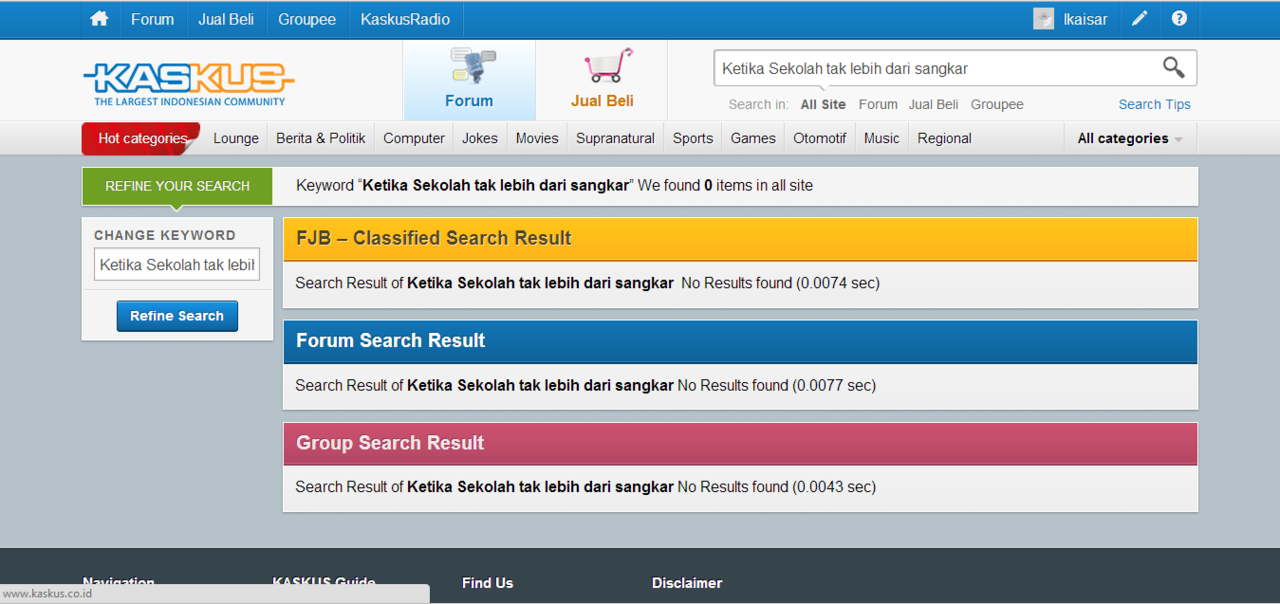
Task: Open the Forum link in top bar
Action: 152,19
